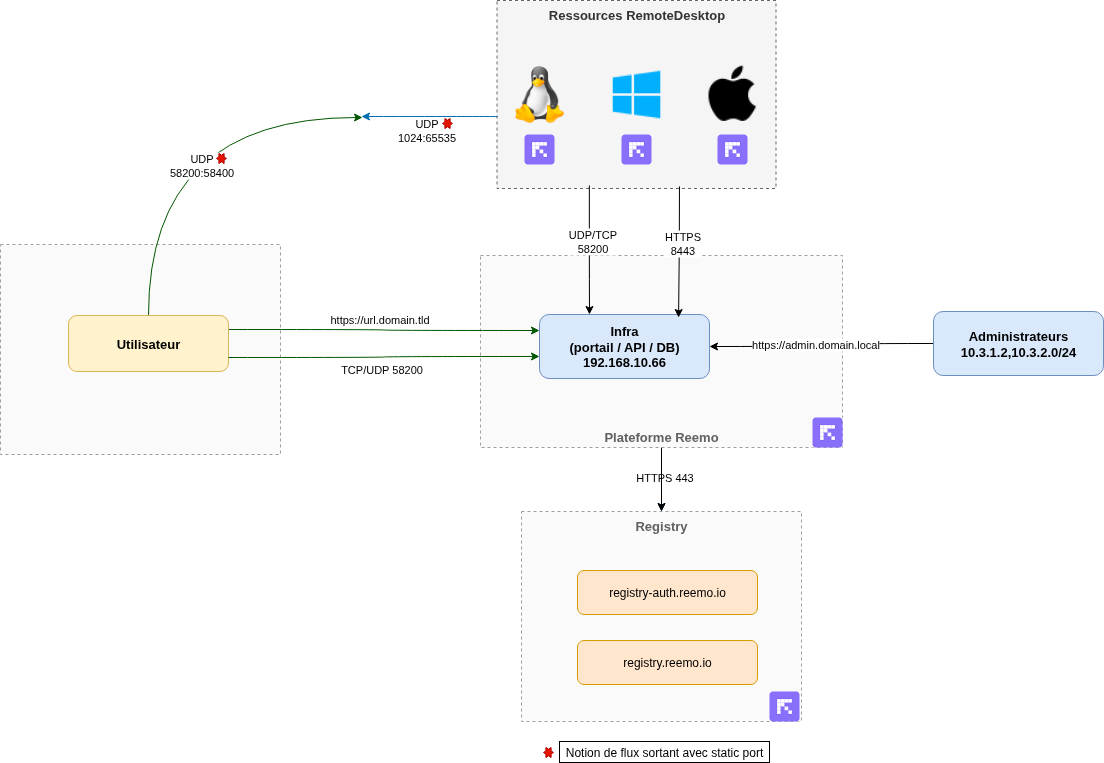1104x763 pixels.
Task: Click the https://url.domain.tld label
Action: click(x=380, y=320)
